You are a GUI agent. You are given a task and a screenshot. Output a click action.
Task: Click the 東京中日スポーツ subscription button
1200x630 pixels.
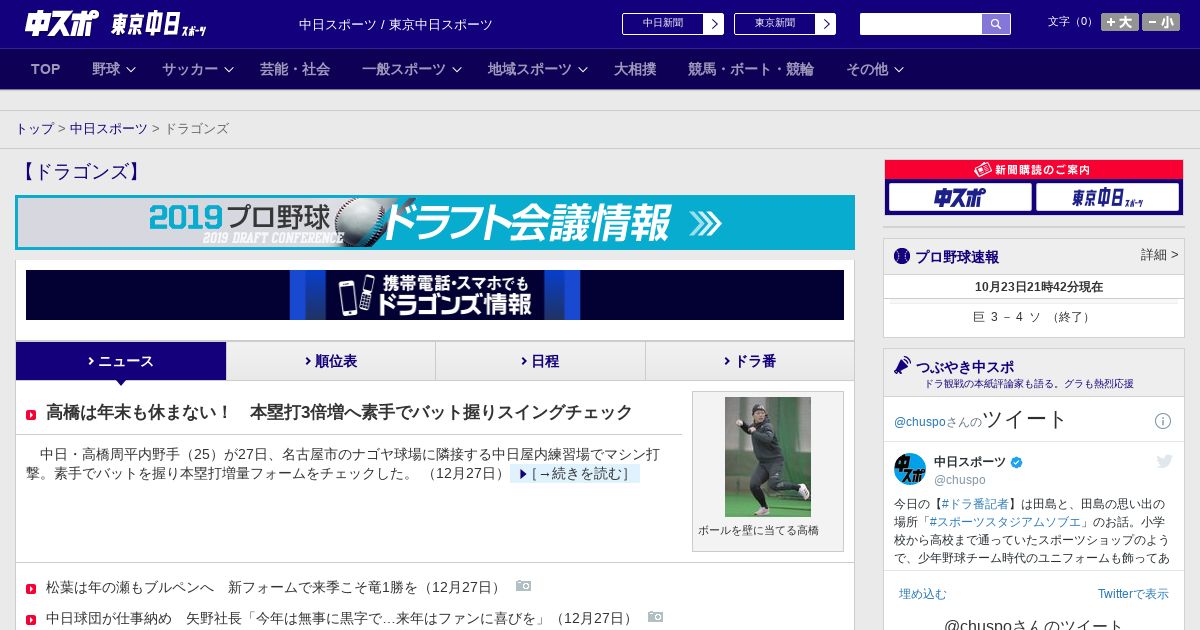[x=1107, y=198]
